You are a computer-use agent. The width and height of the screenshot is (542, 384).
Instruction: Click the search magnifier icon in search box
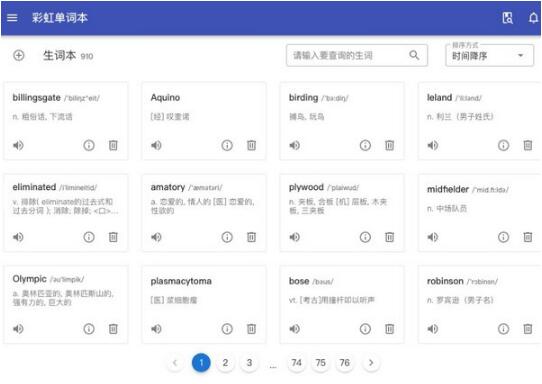pyautogui.click(x=414, y=55)
